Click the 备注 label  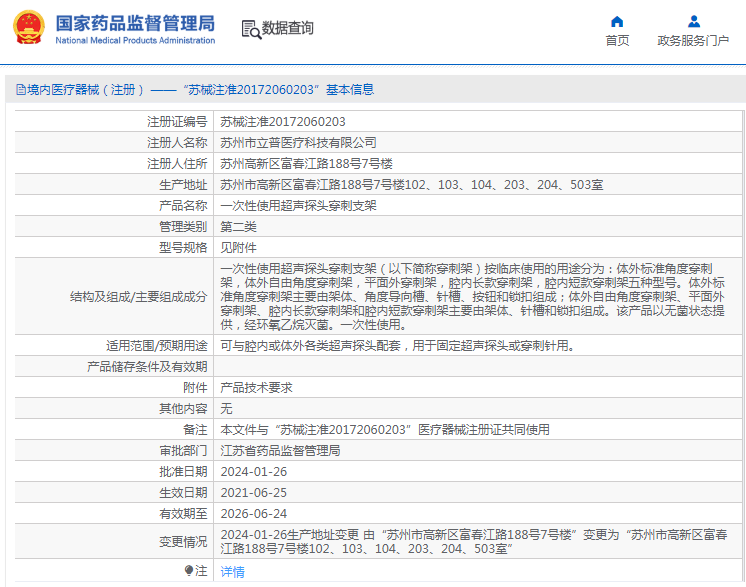(195, 430)
